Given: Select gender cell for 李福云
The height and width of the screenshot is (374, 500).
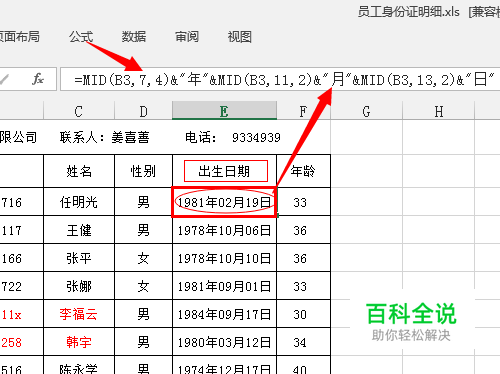Looking at the screenshot, I should pos(143,314).
